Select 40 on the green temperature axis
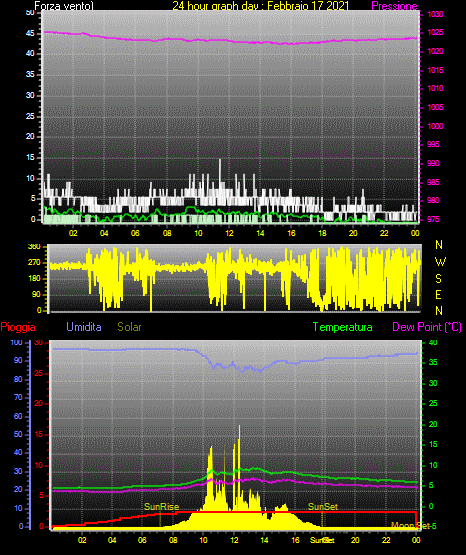The width and height of the screenshot is (466, 555). pyautogui.click(x=433, y=342)
